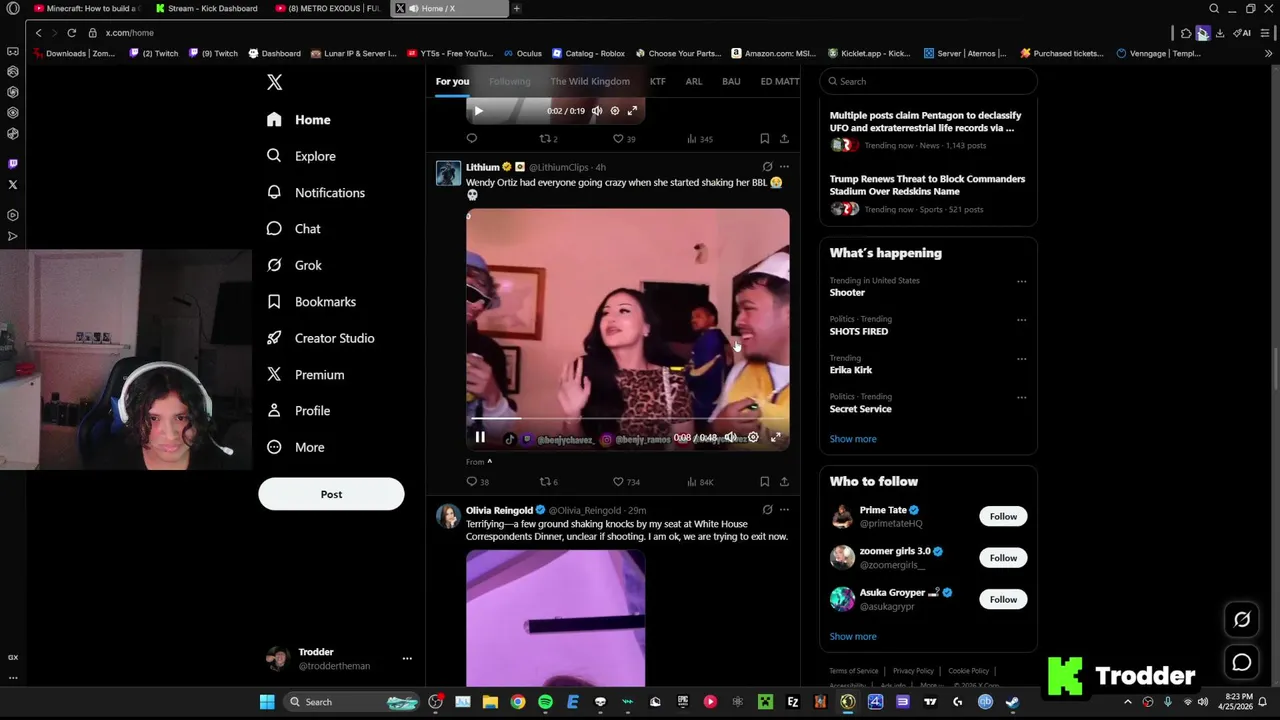Image resolution: width=1280 pixels, height=720 pixels.
Task: Open the X logo home link
Action: click(x=275, y=83)
